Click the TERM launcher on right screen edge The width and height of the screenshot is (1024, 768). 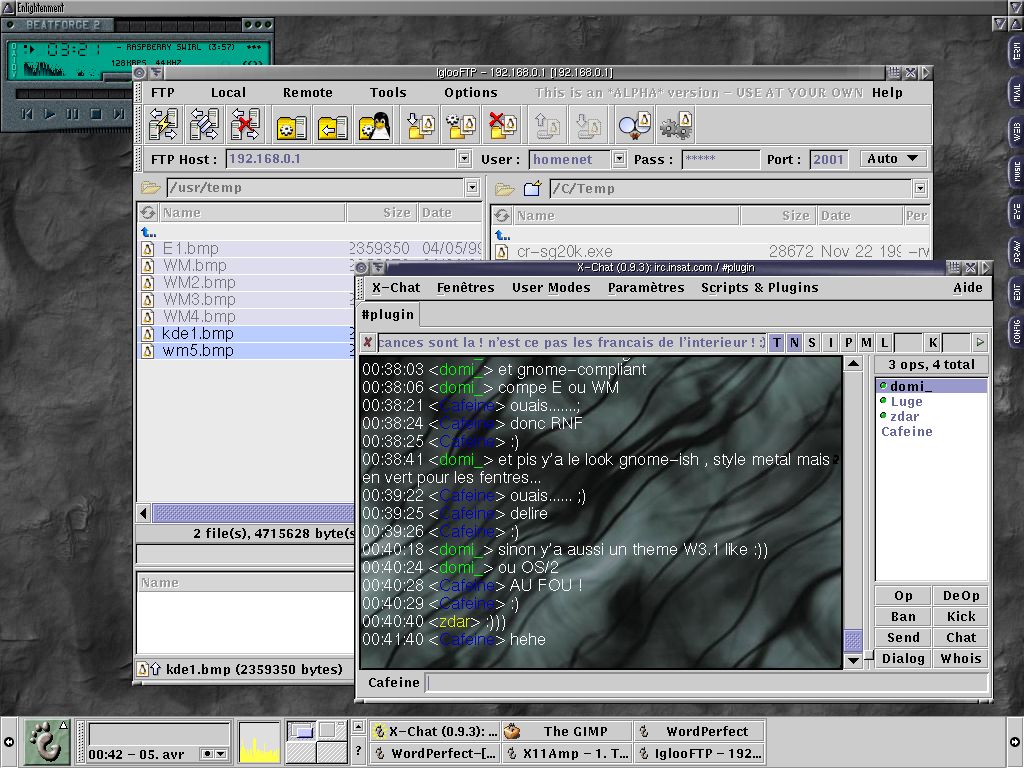pos(1016,52)
